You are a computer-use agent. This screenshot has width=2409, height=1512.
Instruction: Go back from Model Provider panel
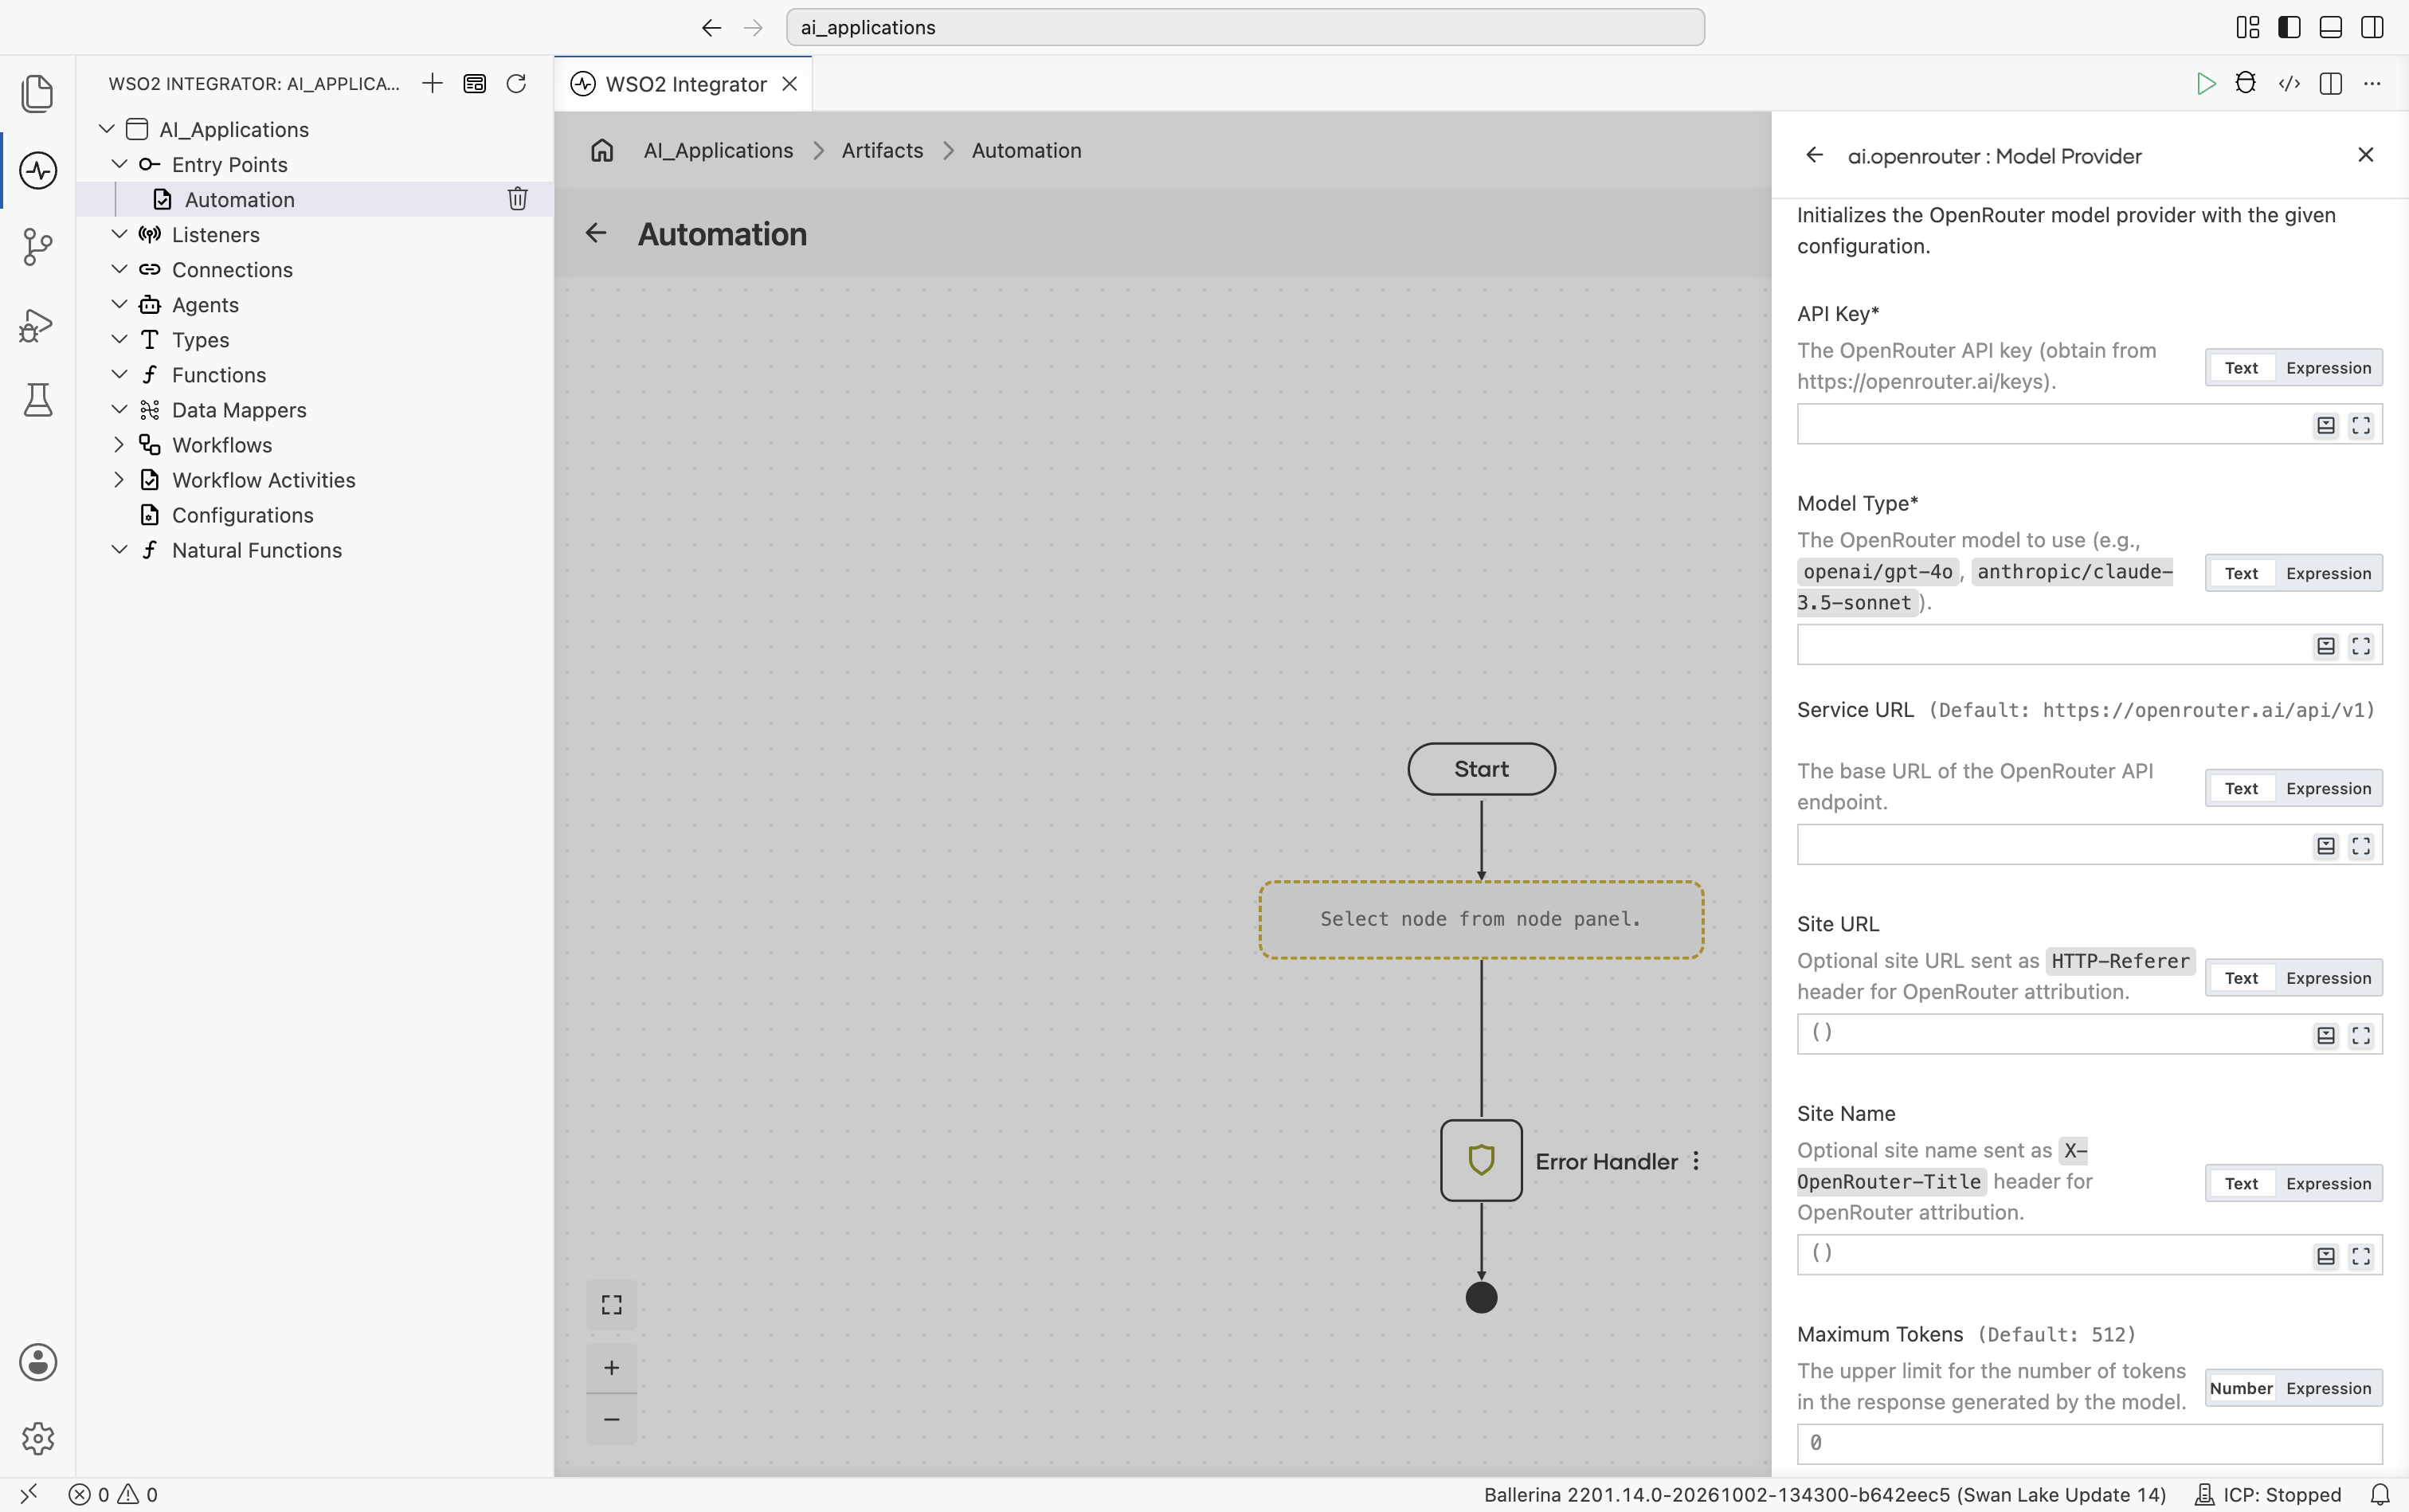tap(1814, 155)
